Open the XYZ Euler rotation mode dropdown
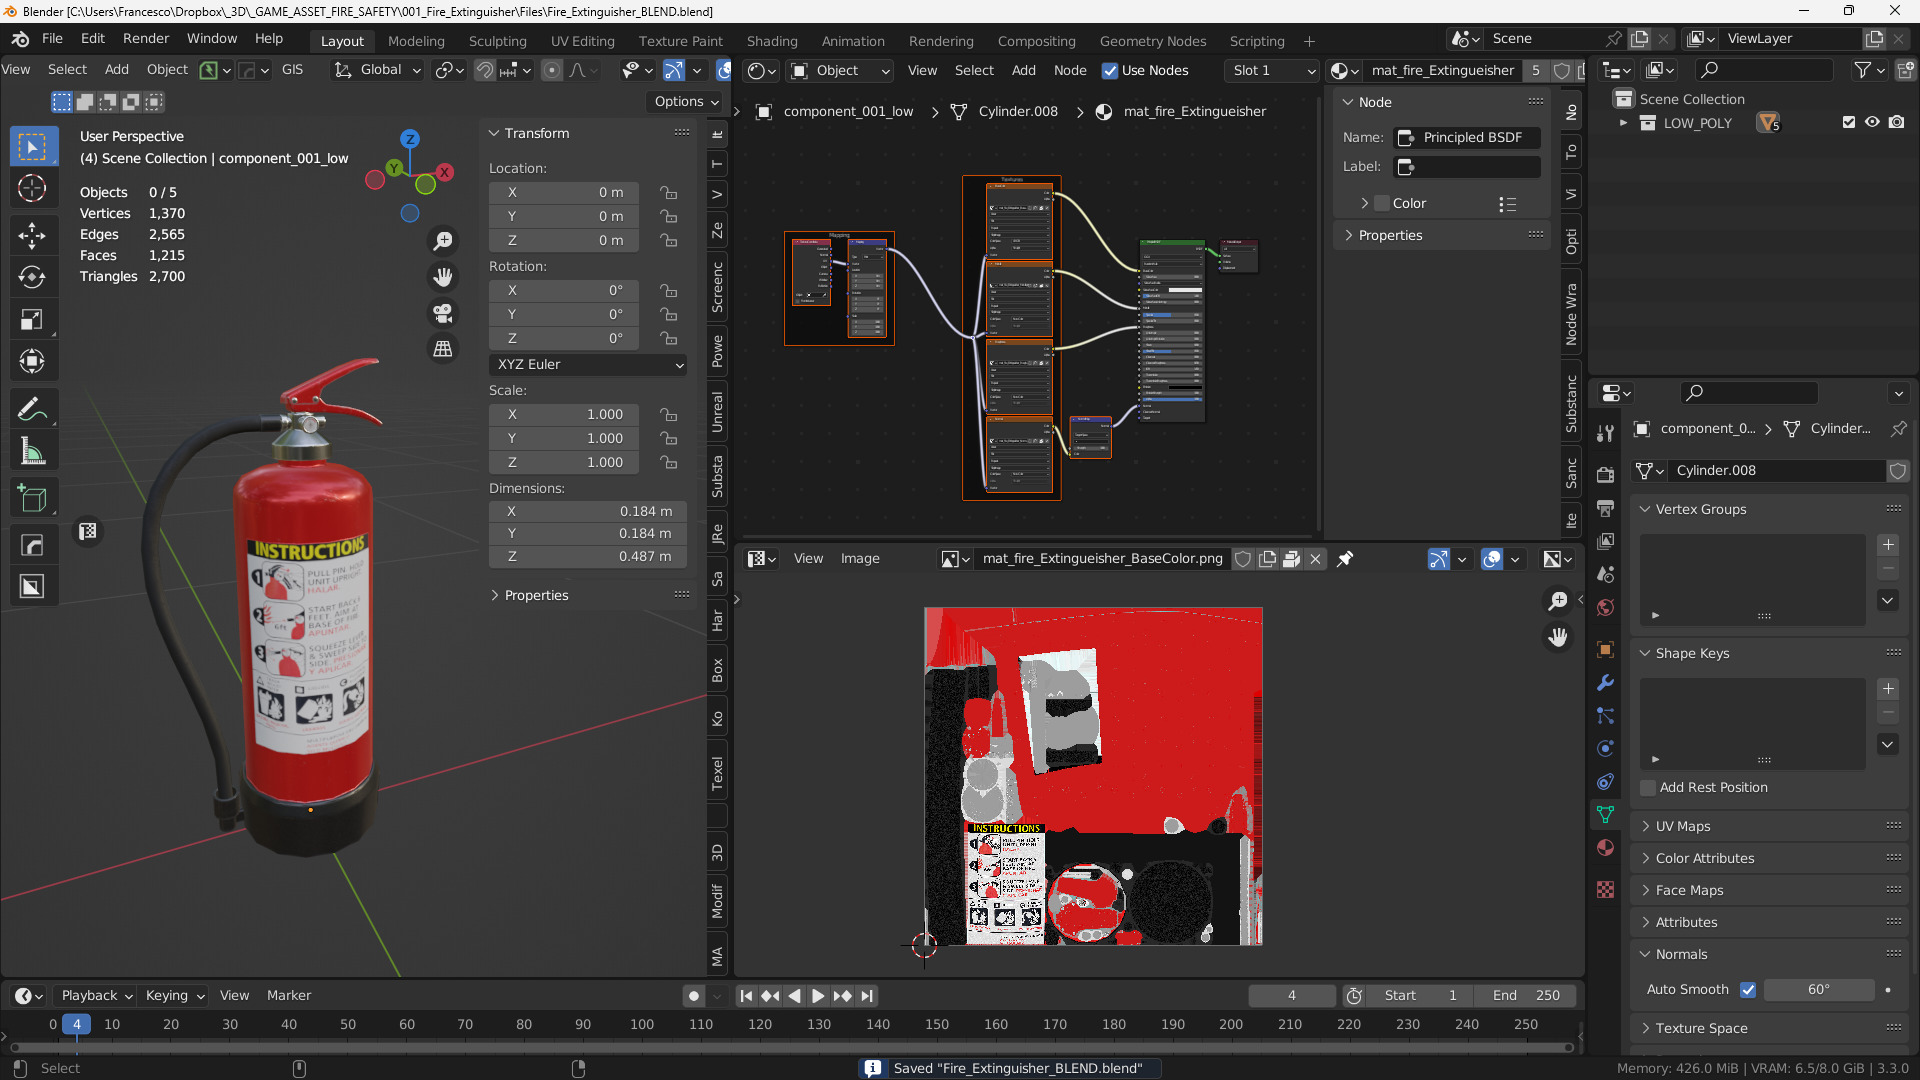 click(x=588, y=365)
